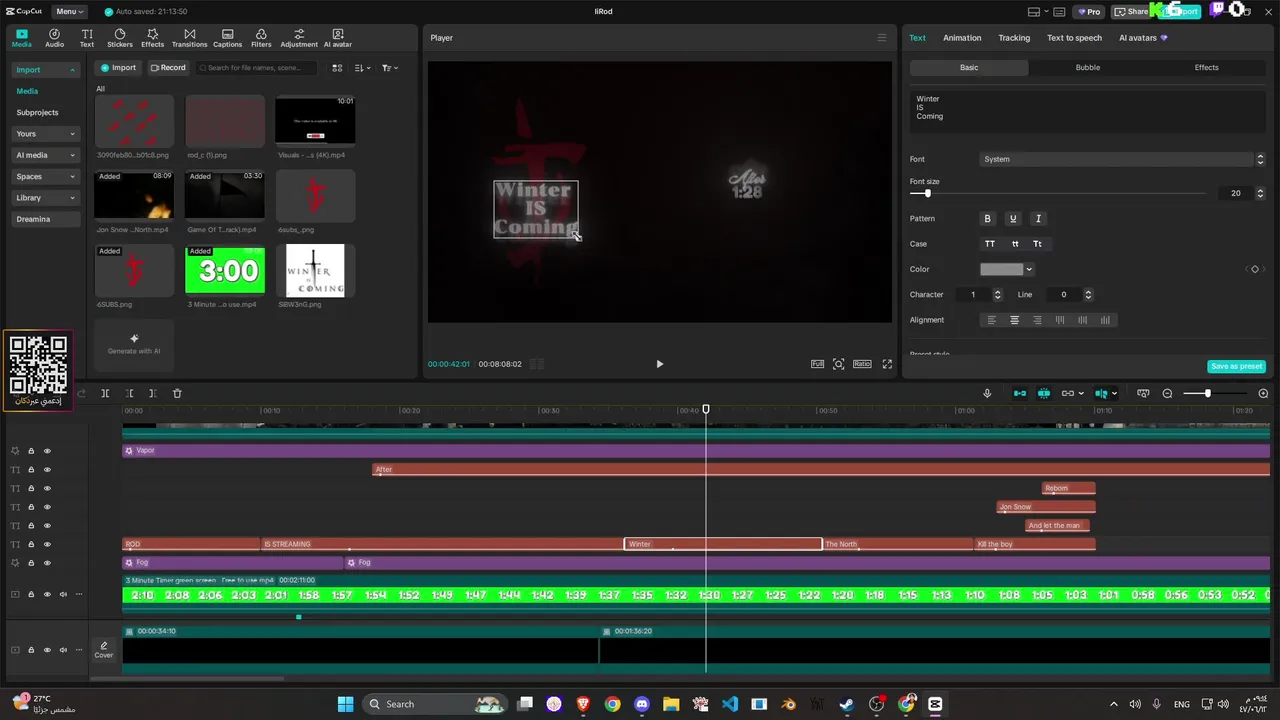Select the Split tool in timeline toolbar
The height and width of the screenshot is (720, 1280).
click(x=105, y=393)
